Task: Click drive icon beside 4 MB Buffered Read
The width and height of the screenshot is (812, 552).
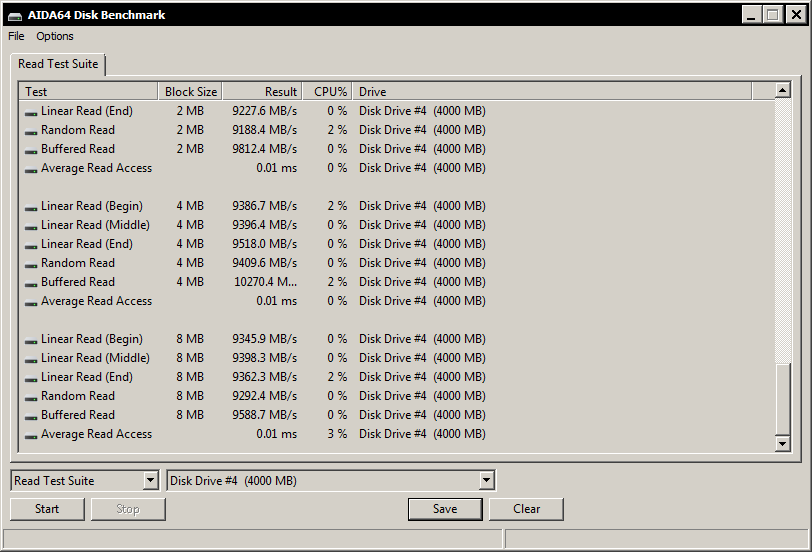Action: 31,283
